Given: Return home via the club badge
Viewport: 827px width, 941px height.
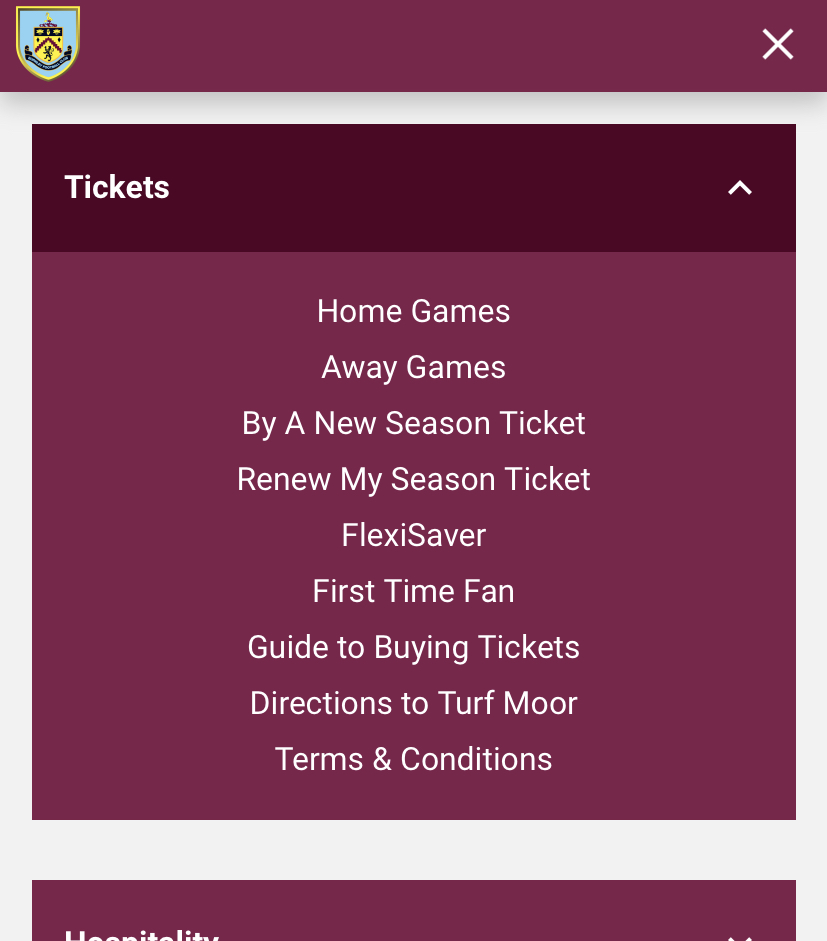Looking at the screenshot, I should (x=48, y=43).
